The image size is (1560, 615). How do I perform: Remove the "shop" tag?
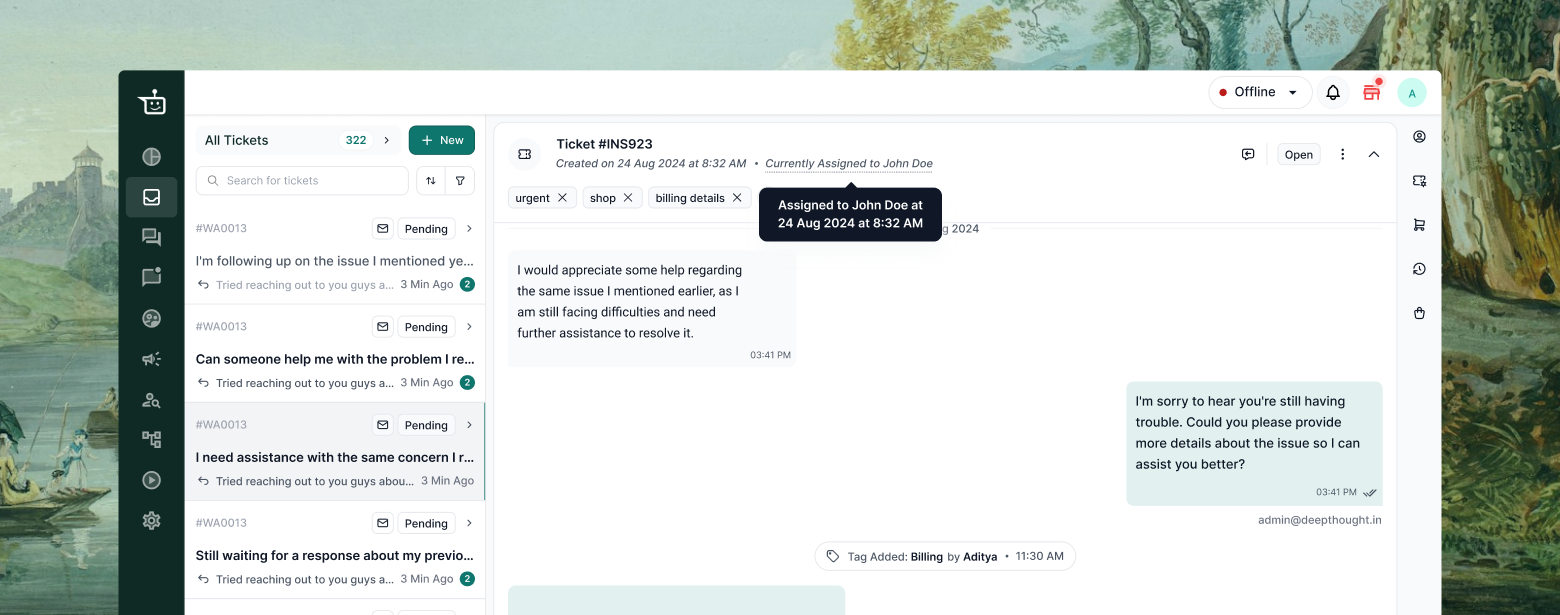(628, 198)
